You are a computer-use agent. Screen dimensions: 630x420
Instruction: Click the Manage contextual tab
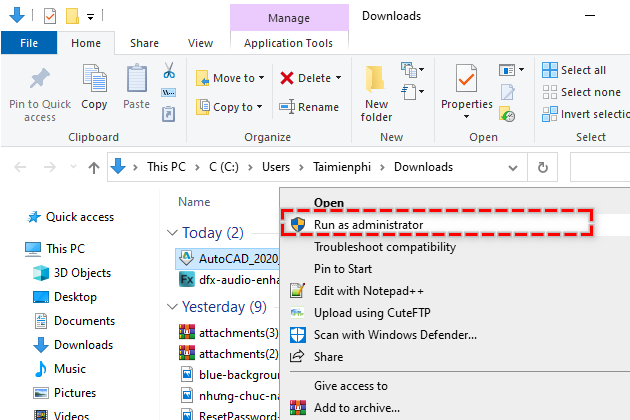[x=289, y=18]
